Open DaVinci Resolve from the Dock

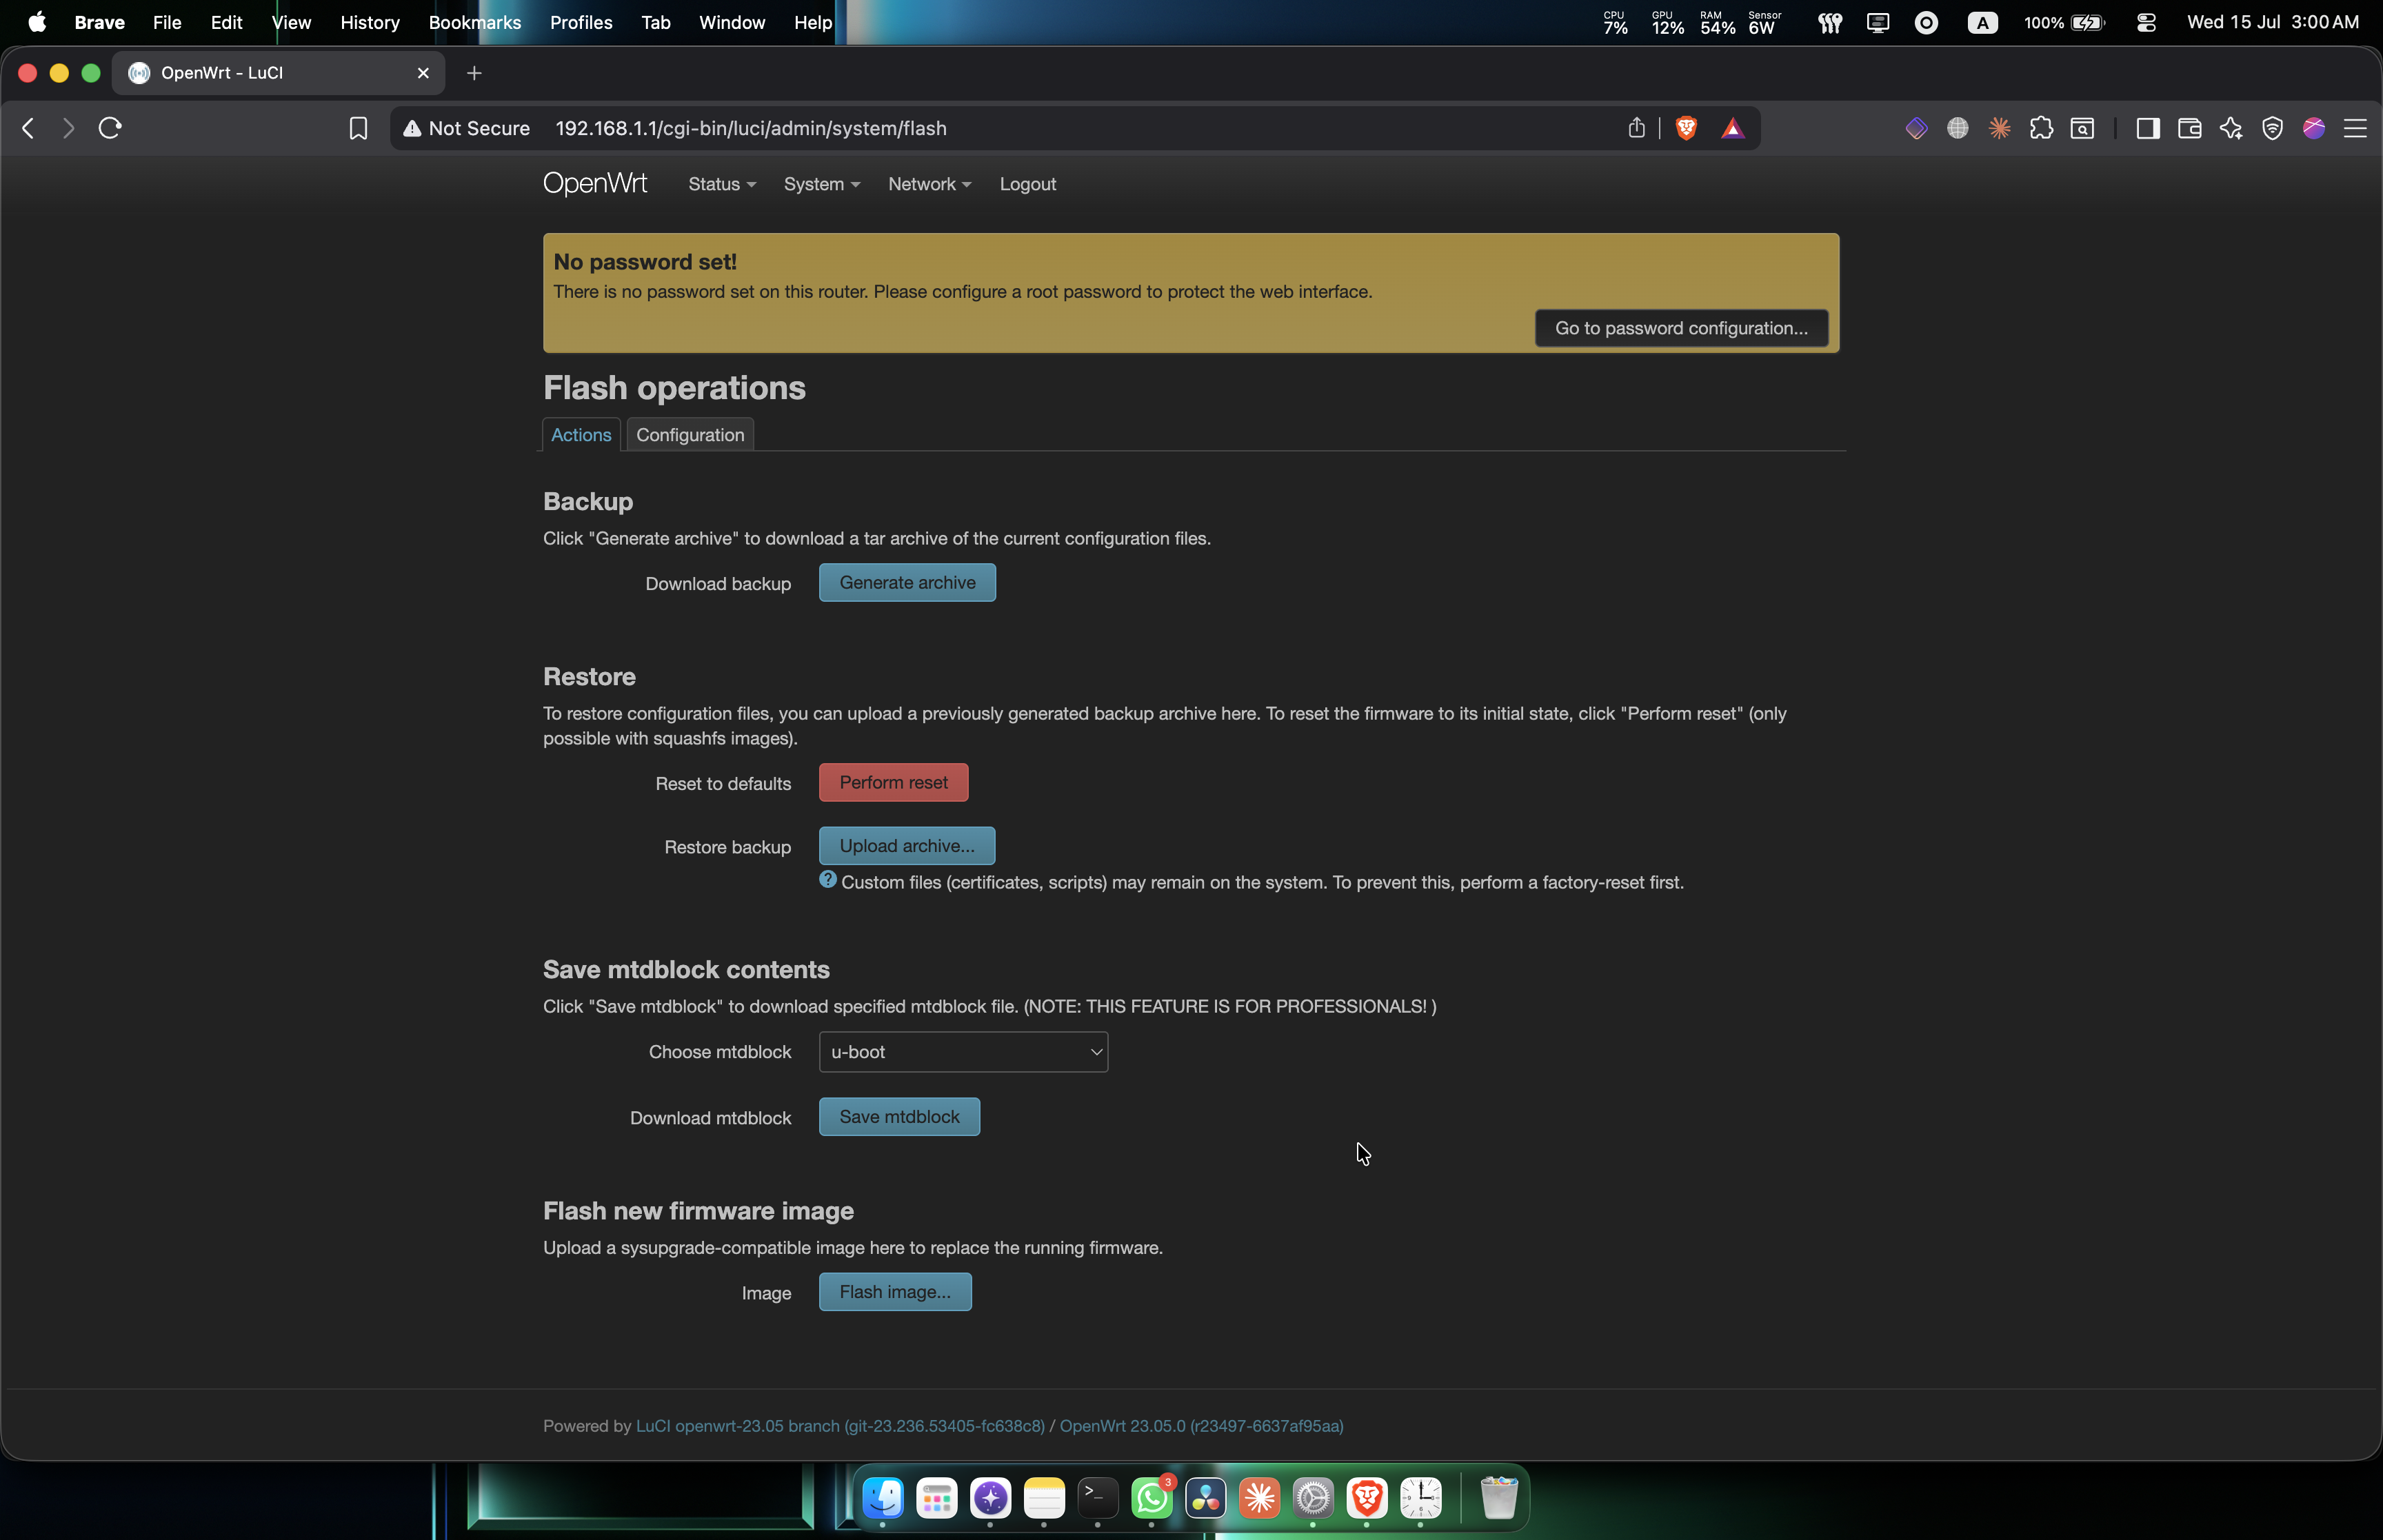click(x=1205, y=1498)
